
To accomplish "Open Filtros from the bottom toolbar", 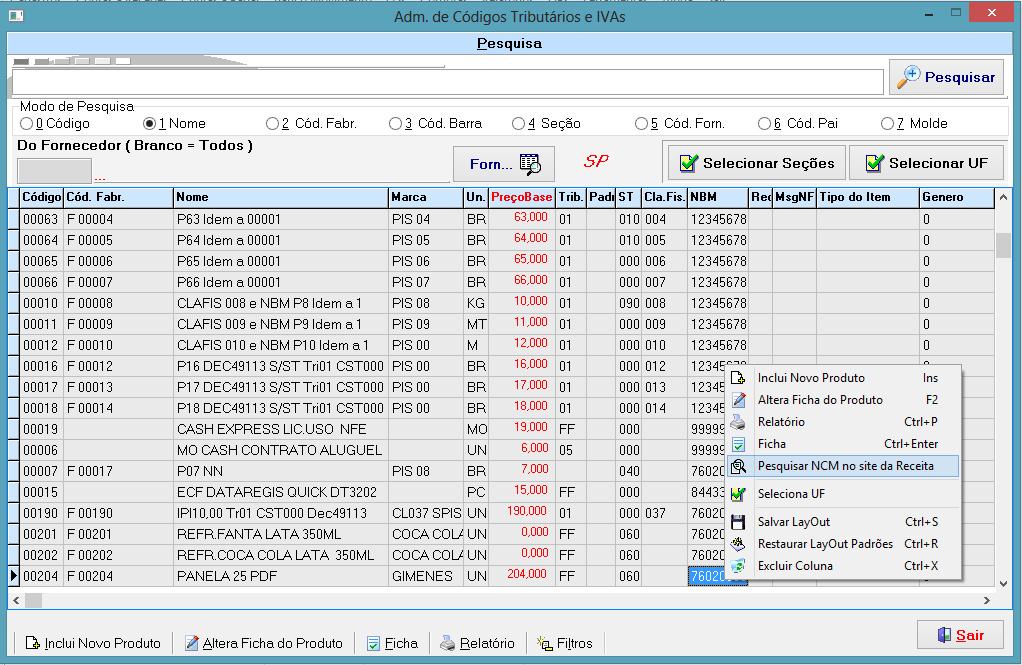I will [x=565, y=643].
